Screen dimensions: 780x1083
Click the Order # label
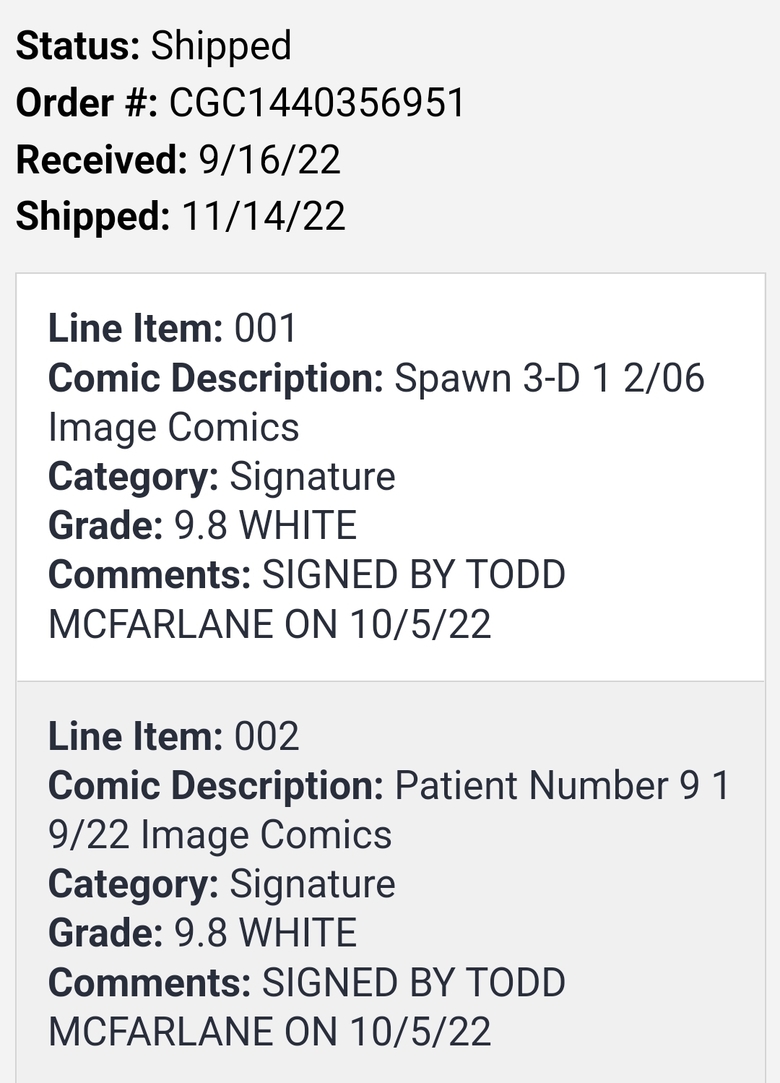(87, 103)
